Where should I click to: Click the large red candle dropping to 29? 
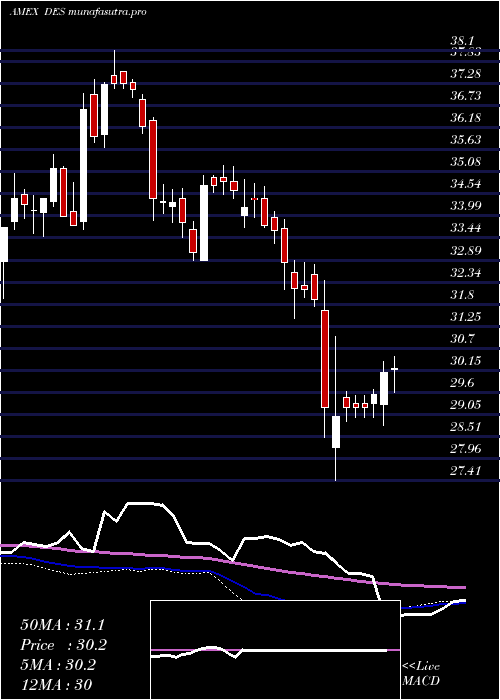pyautogui.click(x=325, y=358)
